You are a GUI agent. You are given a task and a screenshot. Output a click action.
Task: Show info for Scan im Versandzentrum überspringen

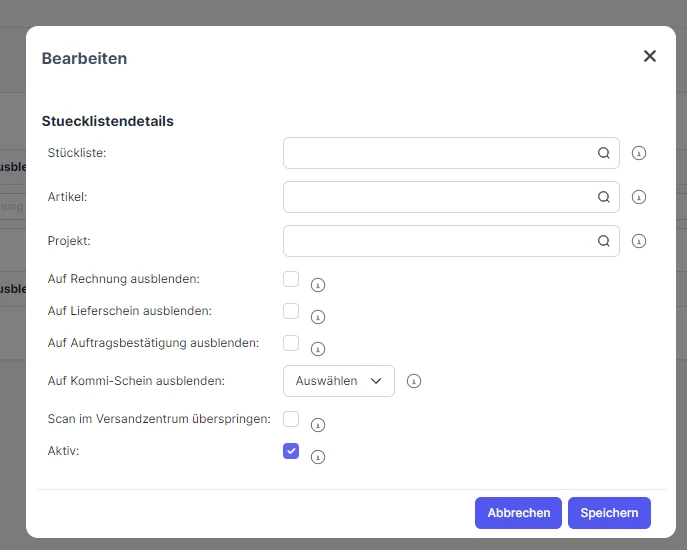(x=318, y=425)
